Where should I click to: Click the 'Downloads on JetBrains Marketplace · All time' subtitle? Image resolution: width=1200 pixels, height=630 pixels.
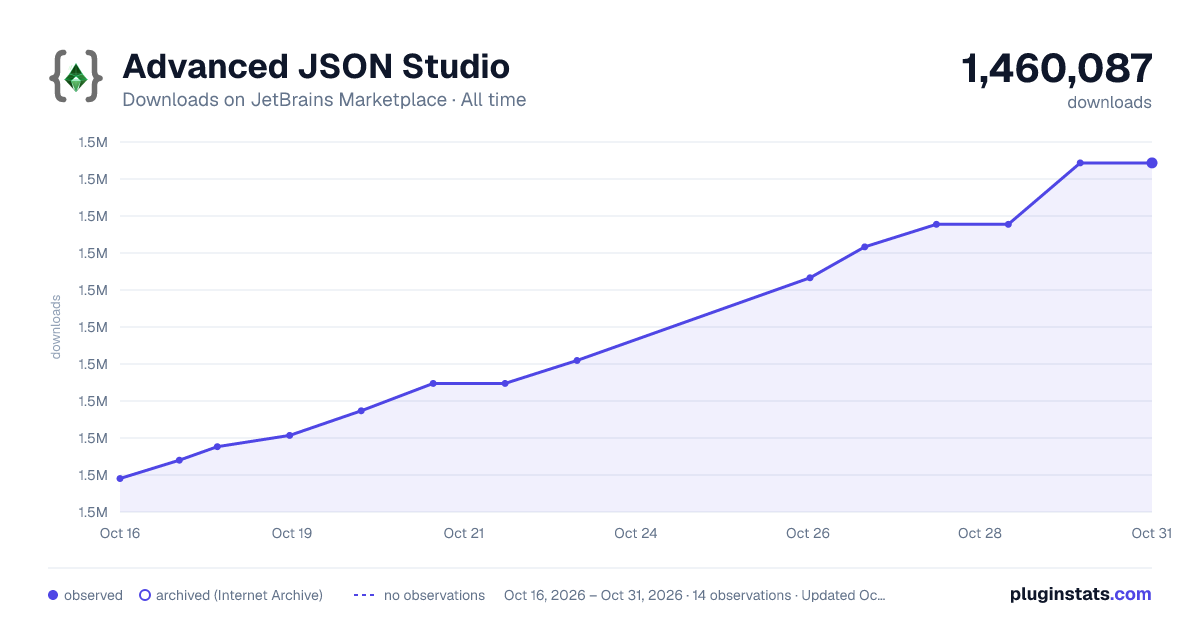tap(324, 100)
